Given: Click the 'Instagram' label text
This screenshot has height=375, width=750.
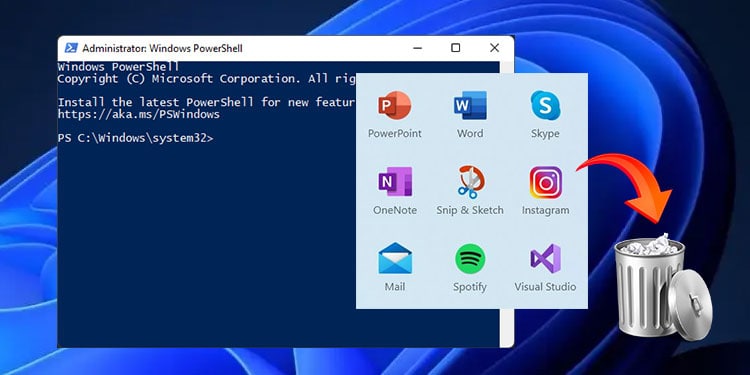Looking at the screenshot, I should tap(545, 210).
